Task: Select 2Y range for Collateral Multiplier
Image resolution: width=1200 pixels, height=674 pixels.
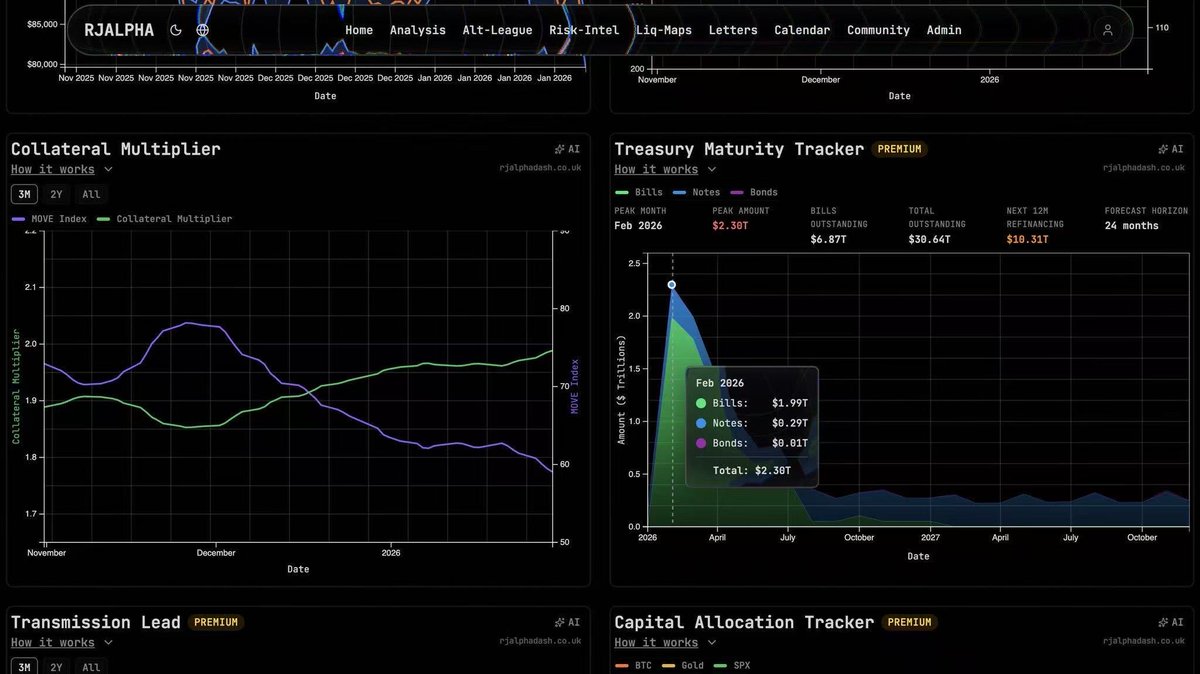Action: [56, 194]
